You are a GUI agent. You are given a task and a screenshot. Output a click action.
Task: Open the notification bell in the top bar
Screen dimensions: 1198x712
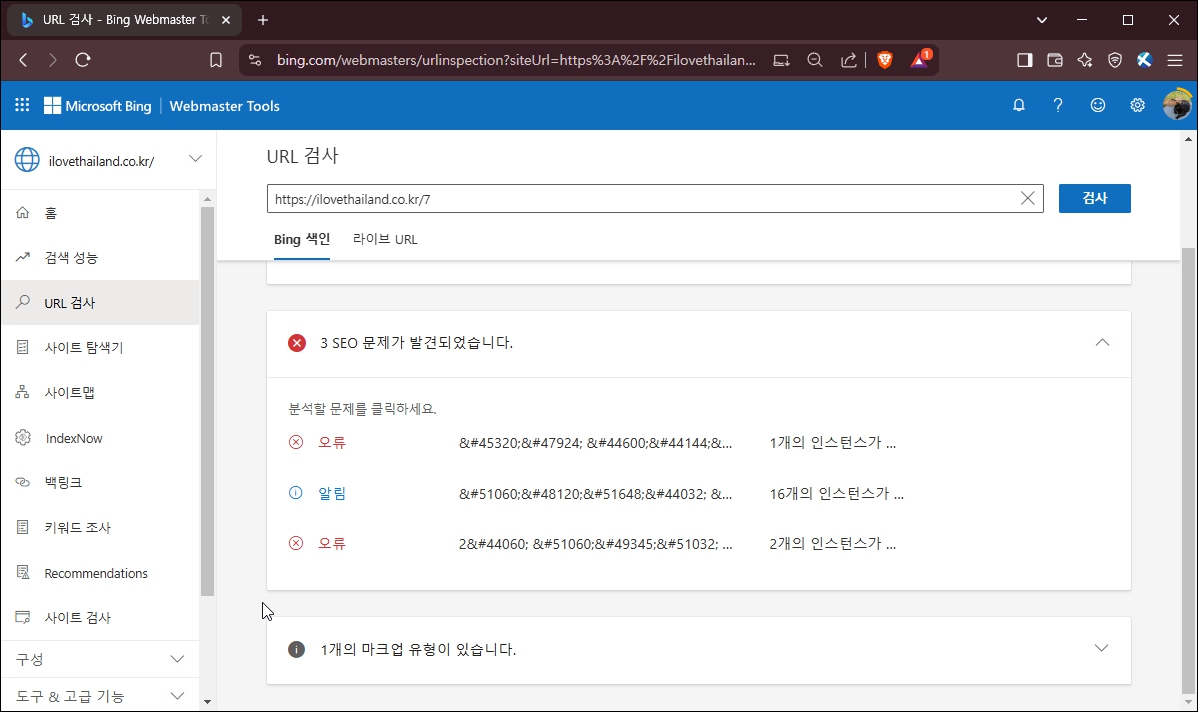tap(1018, 105)
